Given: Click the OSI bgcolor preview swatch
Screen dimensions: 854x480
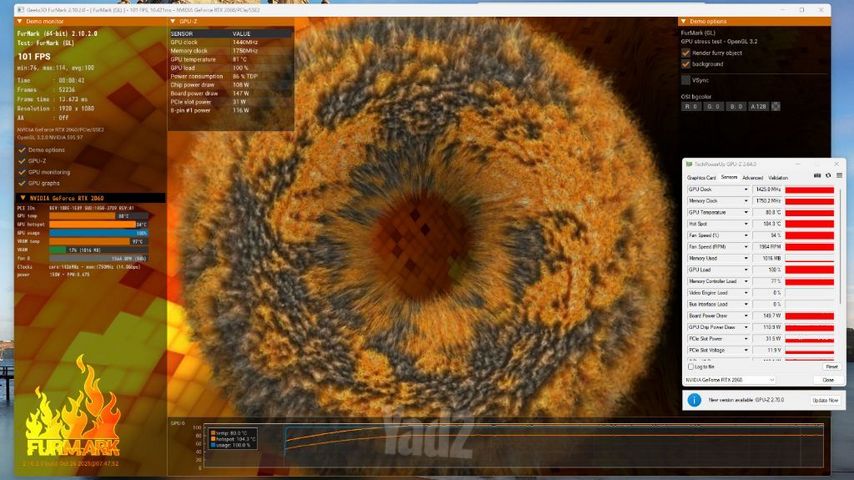Looking at the screenshot, I should click(x=776, y=106).
